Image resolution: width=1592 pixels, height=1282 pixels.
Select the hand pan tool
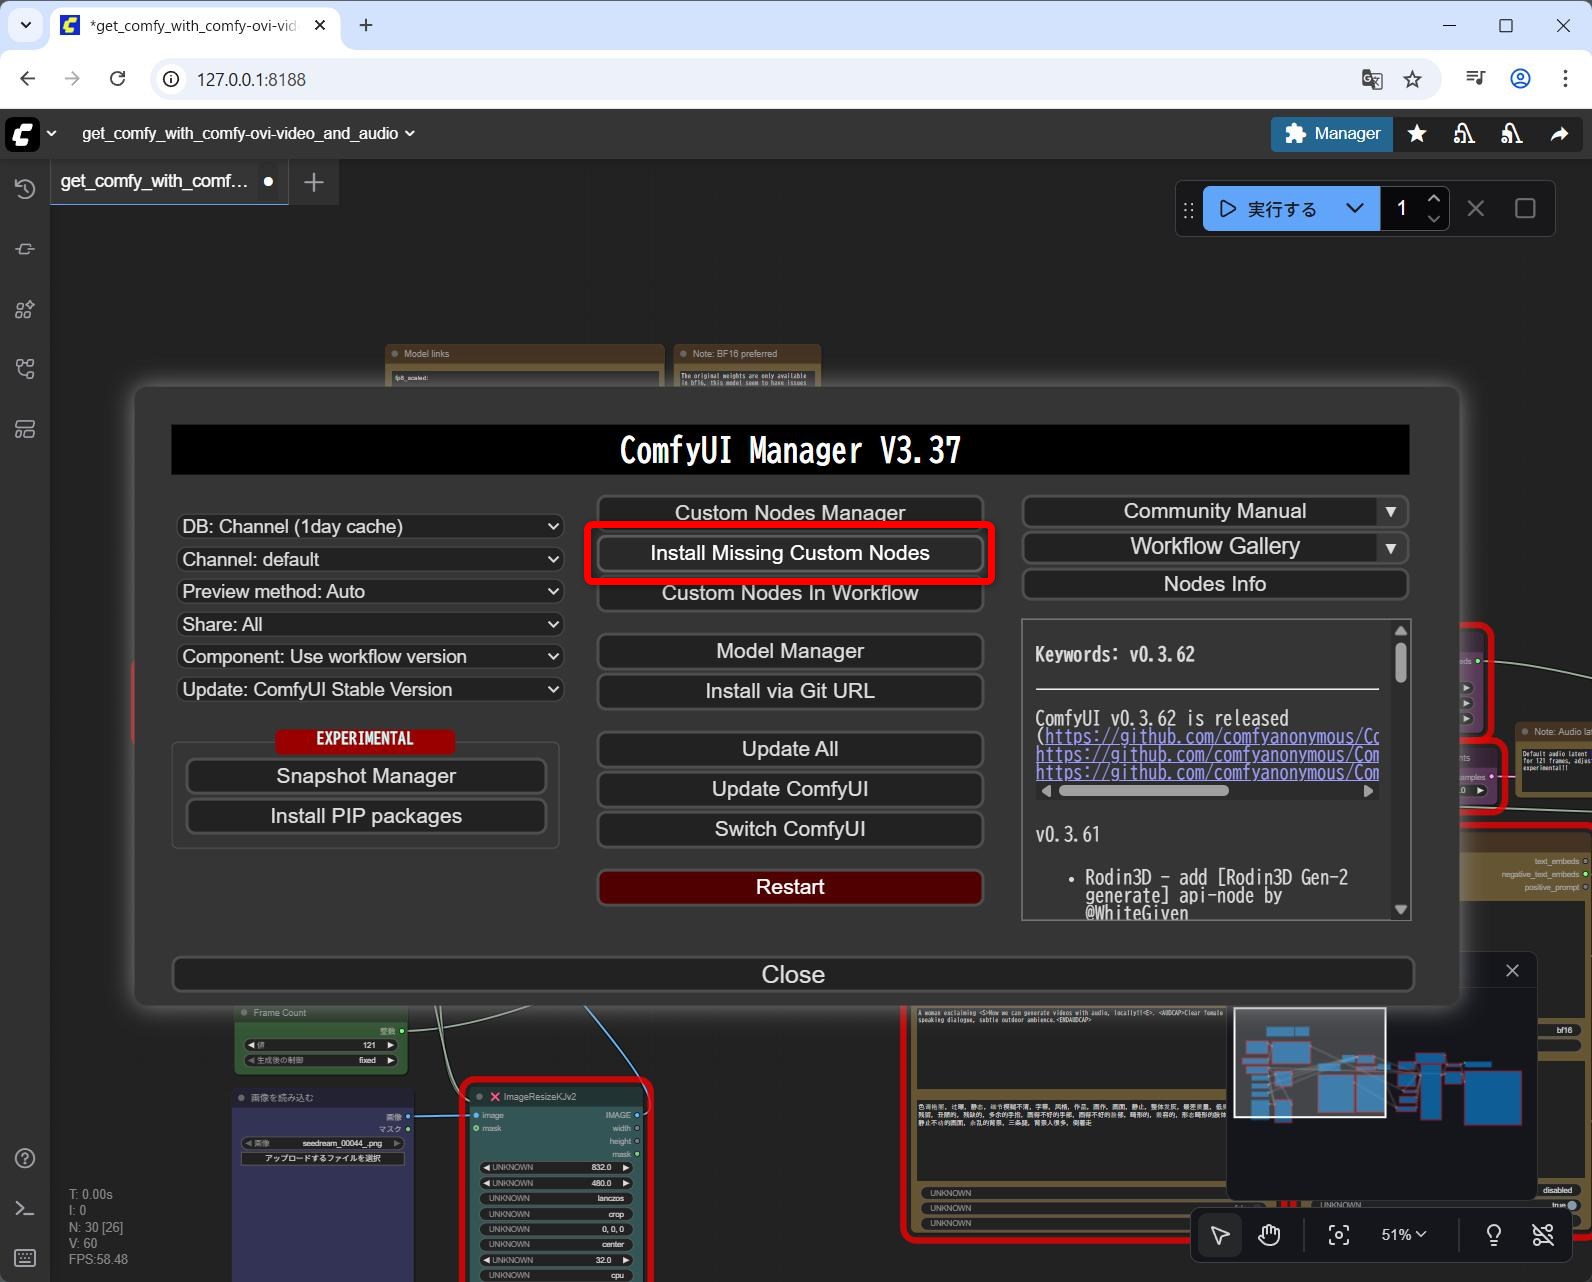1269,1235
